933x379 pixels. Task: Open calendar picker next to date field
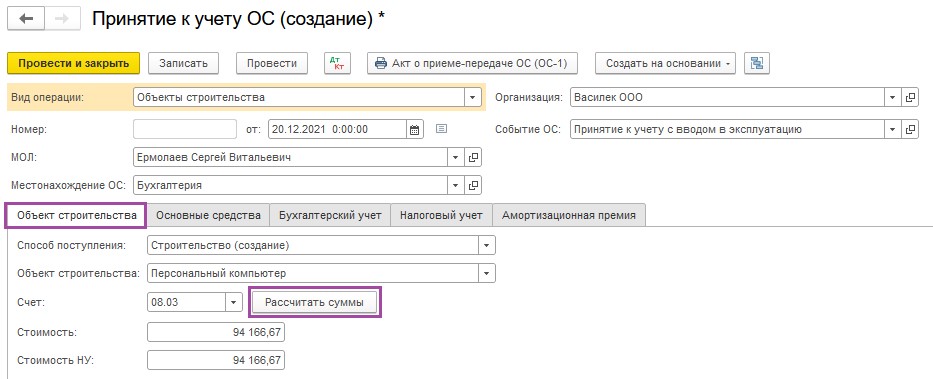(x=415, y=129)
